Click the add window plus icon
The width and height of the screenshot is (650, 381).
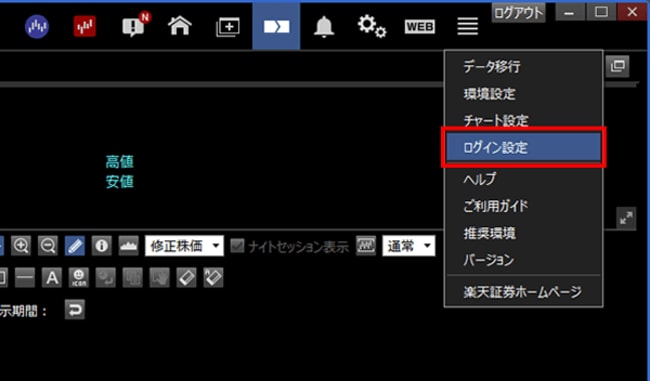click(228, 27)
